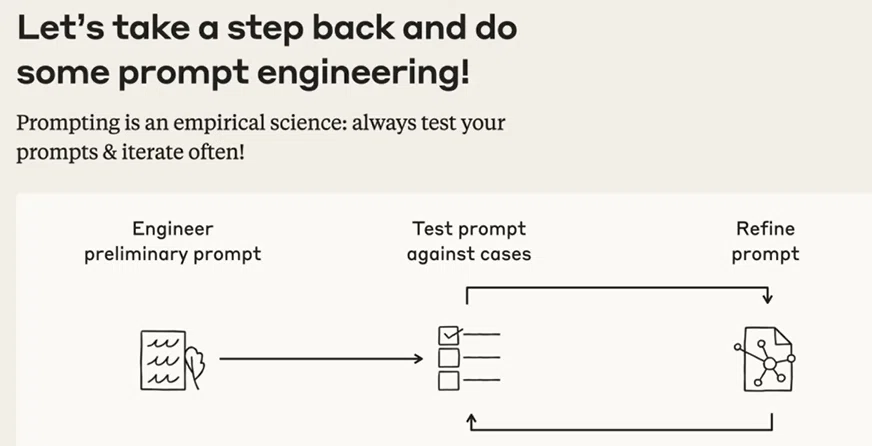Click the 'iterate often!' text

180,152
